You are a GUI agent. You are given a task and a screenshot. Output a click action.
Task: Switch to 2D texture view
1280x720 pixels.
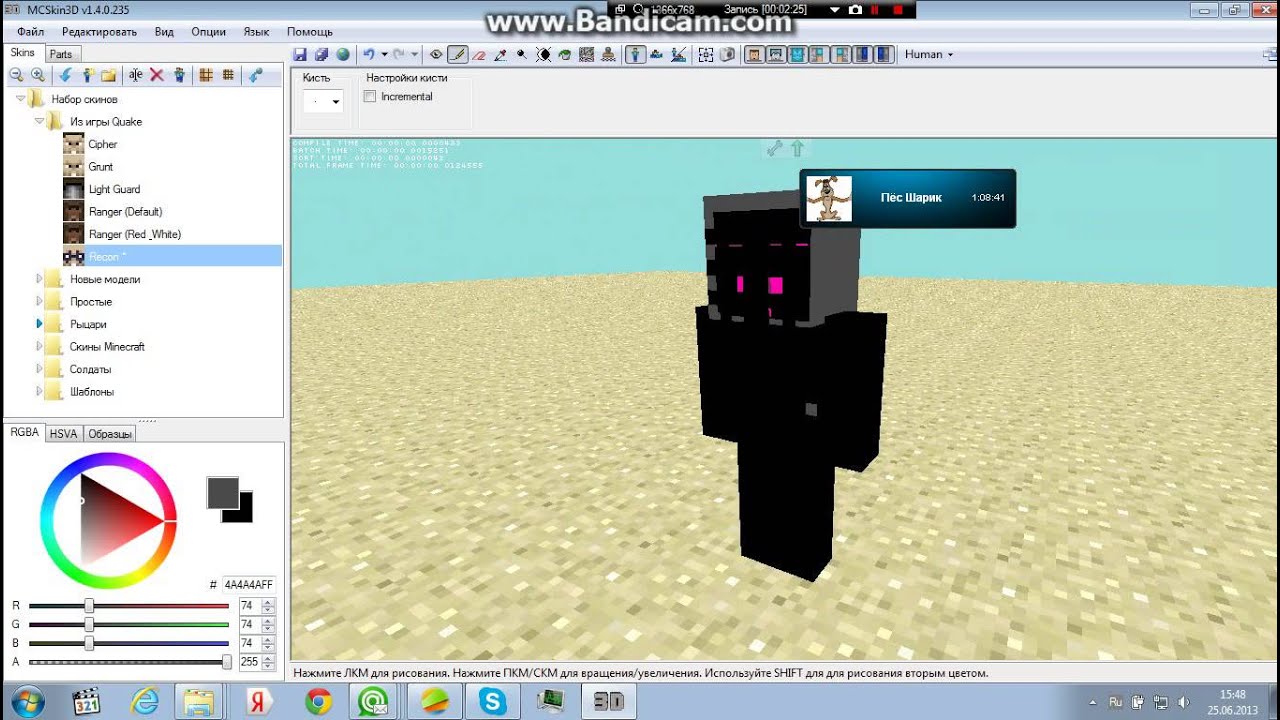656,55
